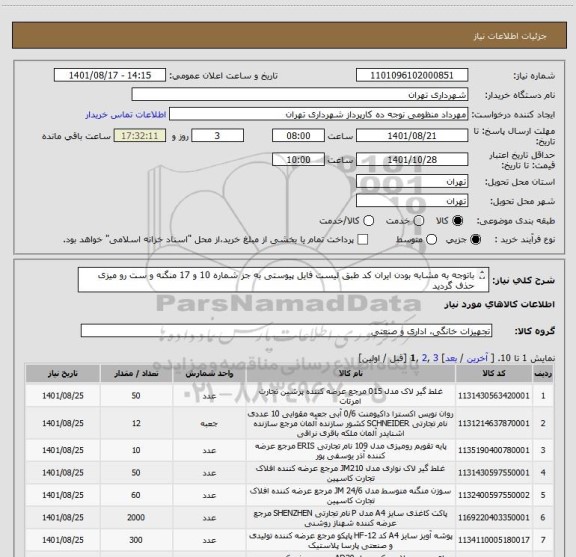Click the ERIS پایه تقویم رومیزی item name
The width and height of the screenshot is (576, 557).
(350, 450)
